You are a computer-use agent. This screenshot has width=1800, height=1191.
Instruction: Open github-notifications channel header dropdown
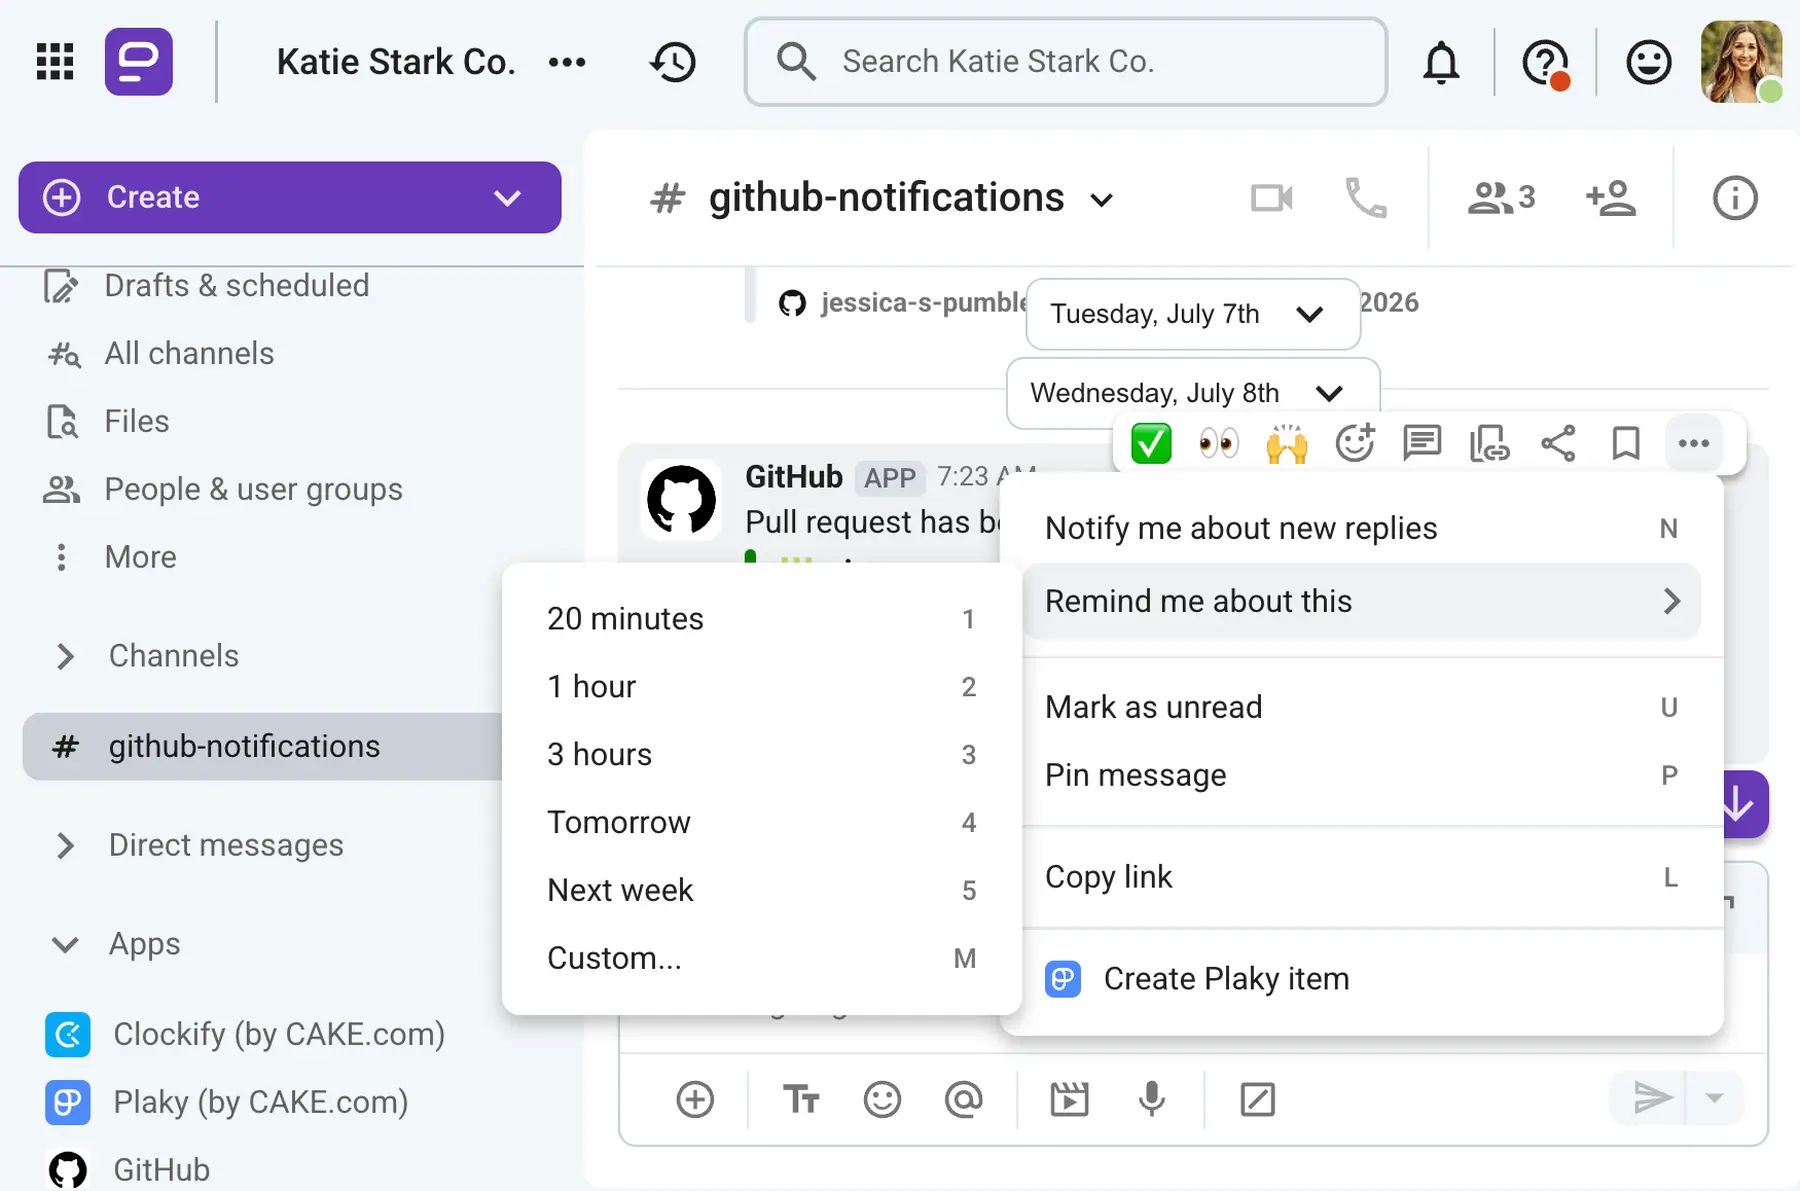click(1101, 200)
